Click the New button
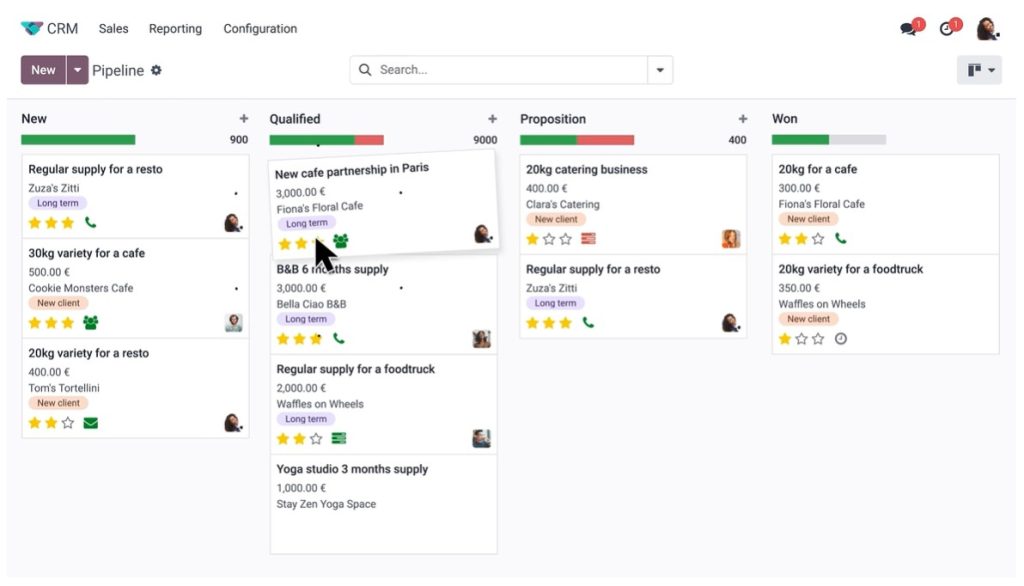Image resolution: width=1024 pixels, height=586 pixels. click(42, 69)
